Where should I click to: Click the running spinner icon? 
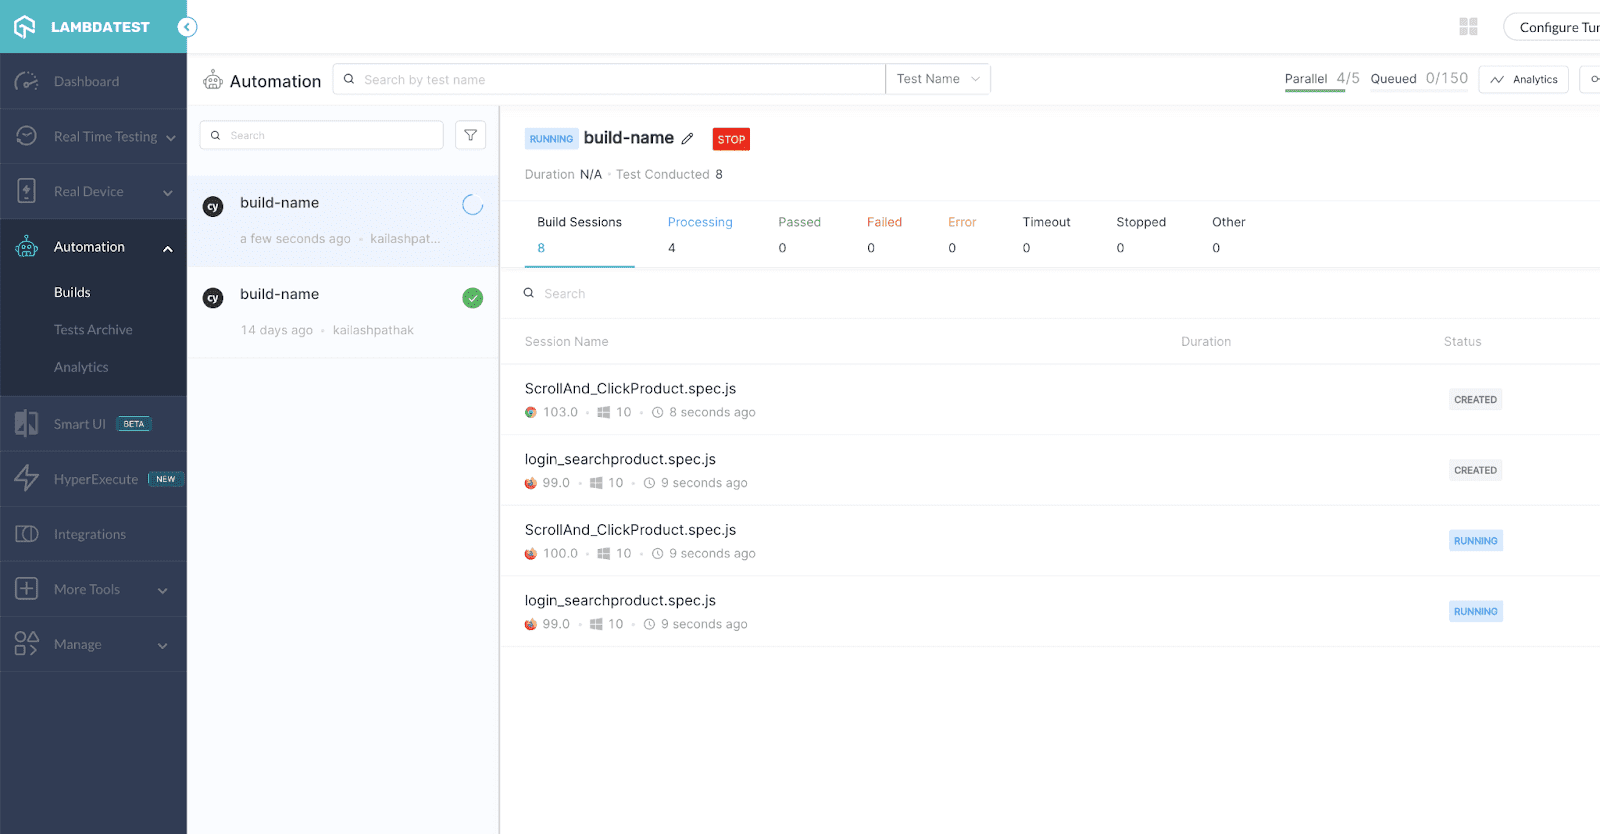pos(473,205)
